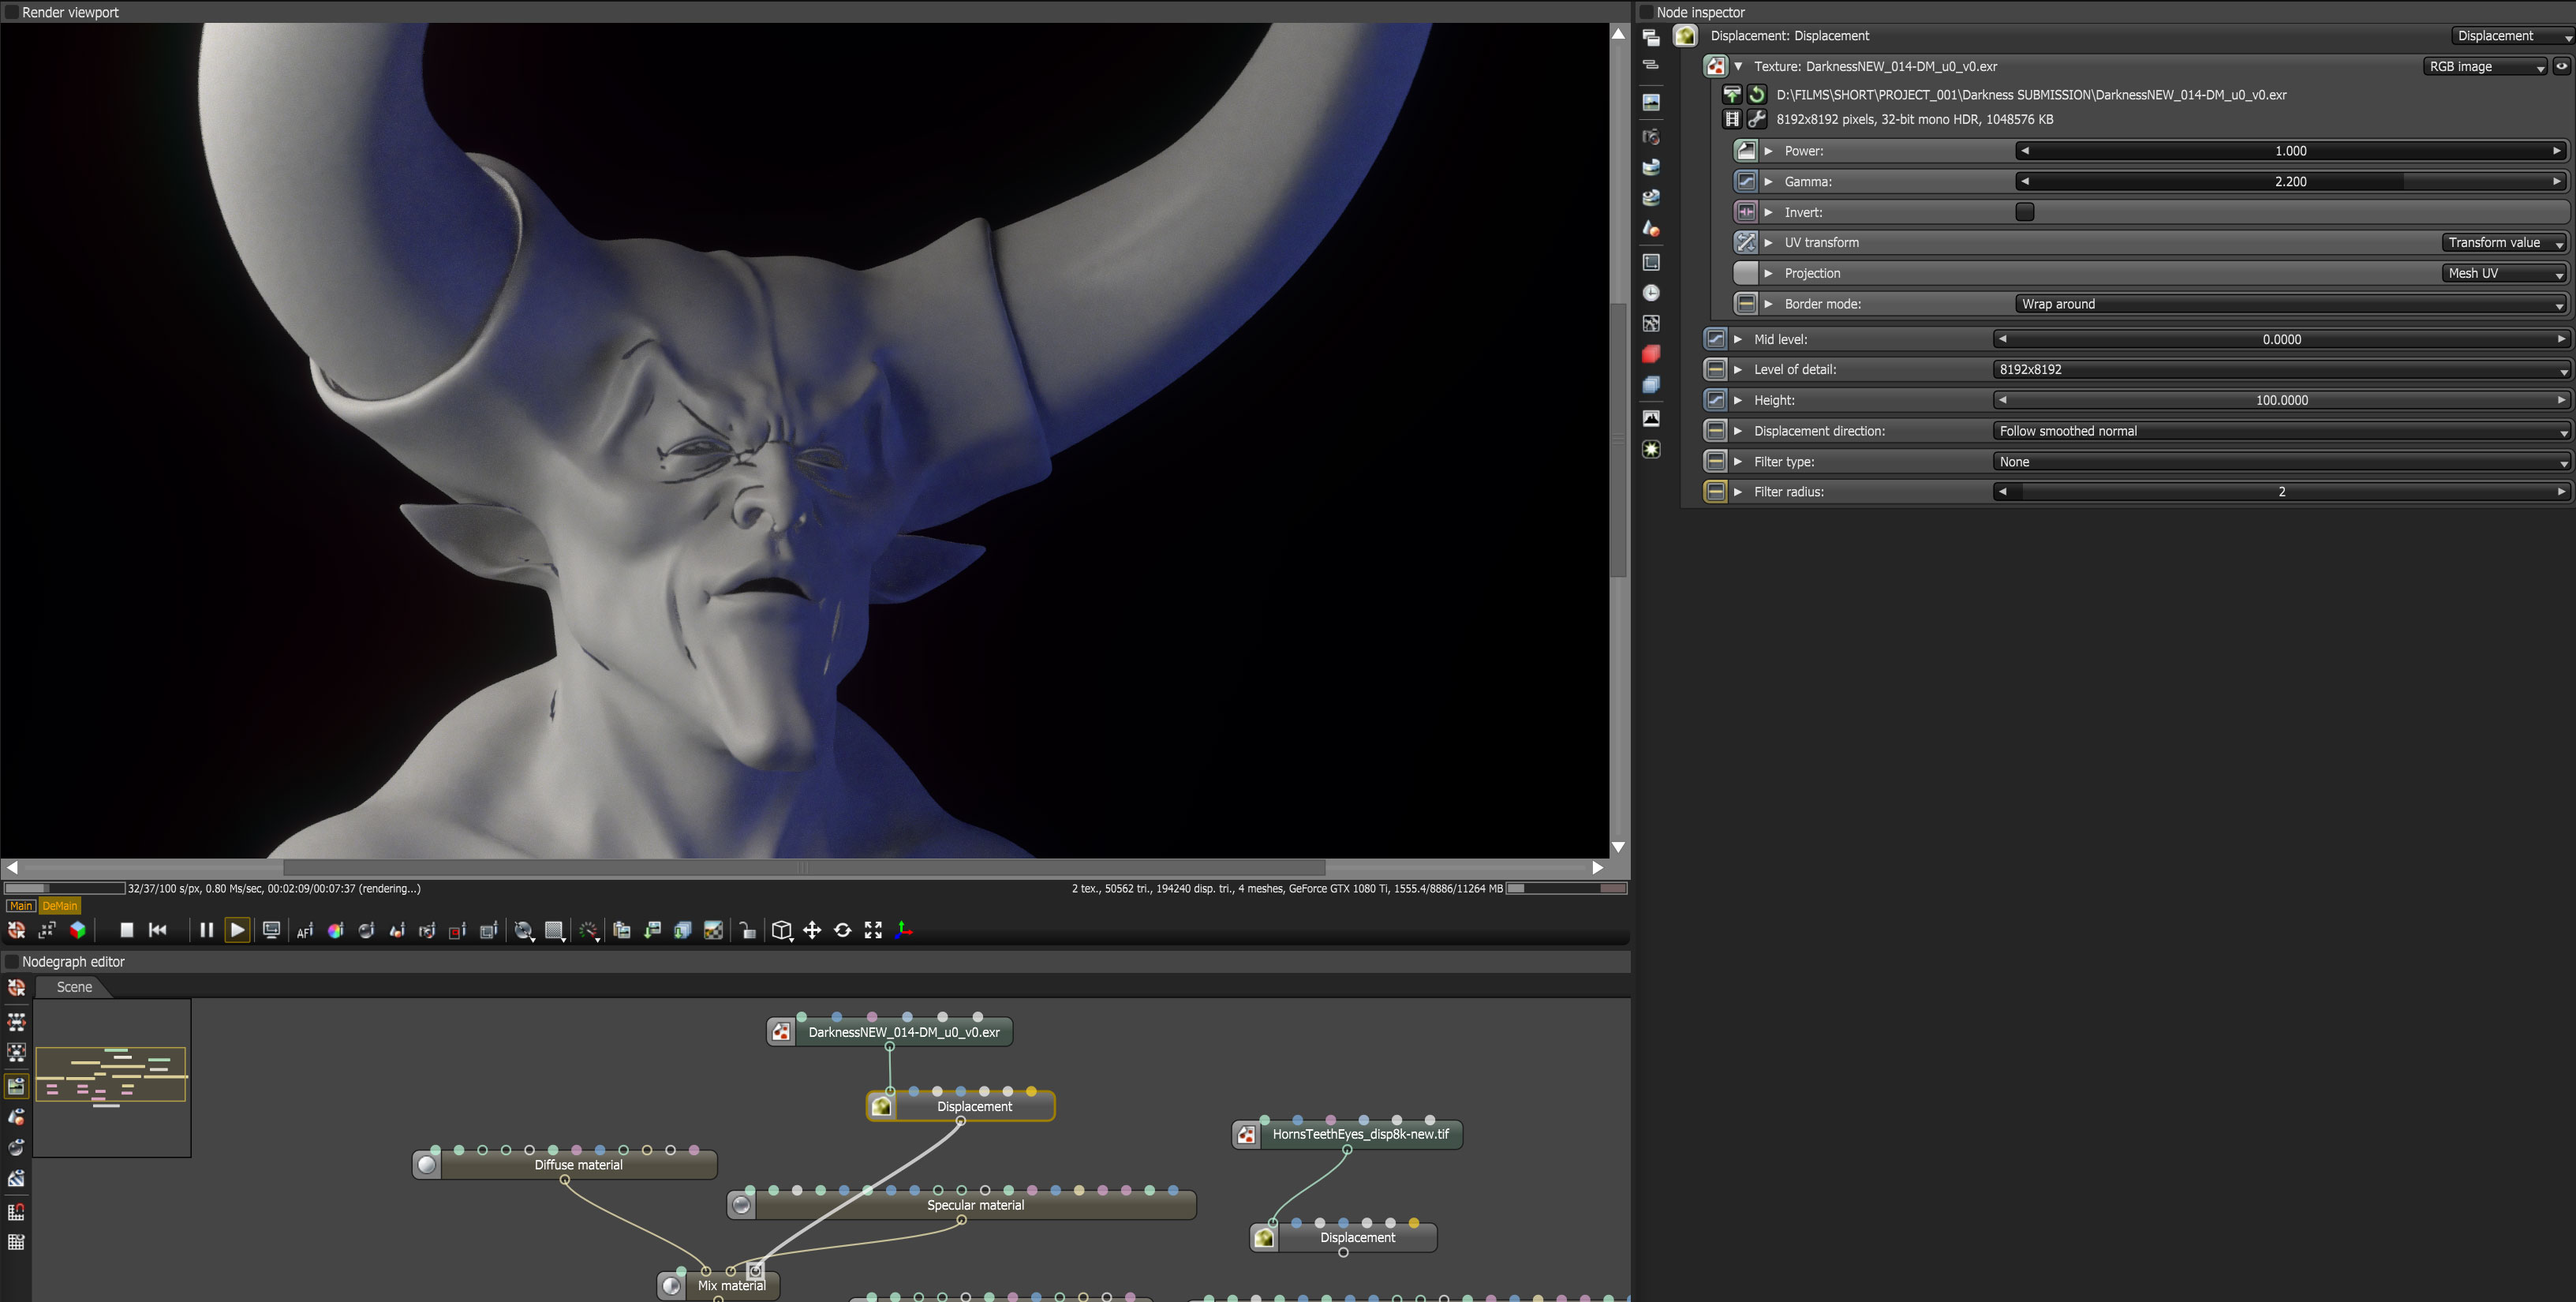Toggle the world coordinate axes icon
Image resolution: width=2576 pixels, height=1302 pixels.
[904, 930]
